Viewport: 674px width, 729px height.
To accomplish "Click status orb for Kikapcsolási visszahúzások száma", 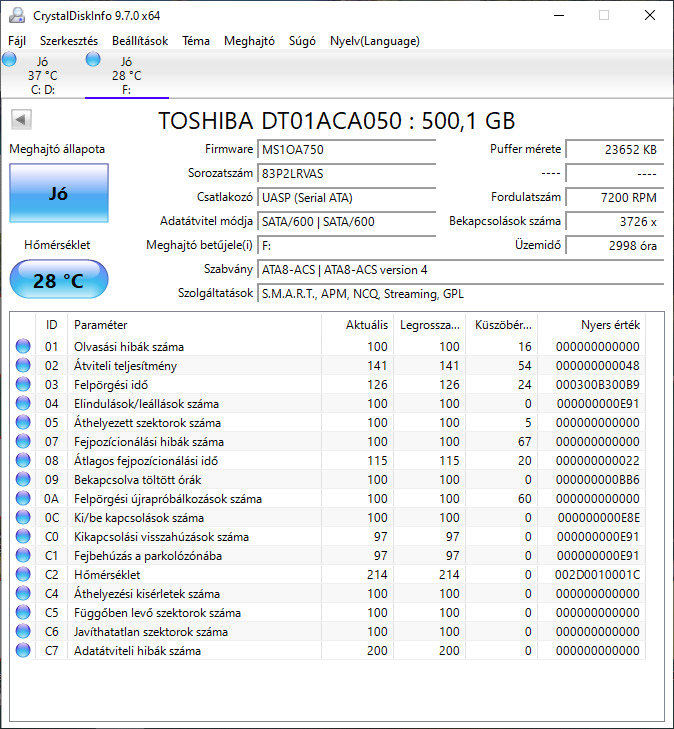I will point(23,537).
